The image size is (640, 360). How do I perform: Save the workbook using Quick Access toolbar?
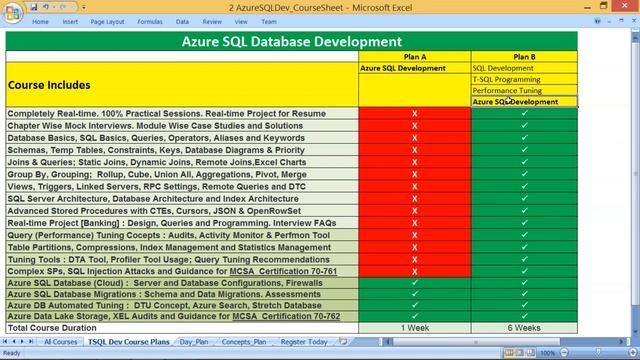click(34, 7)
